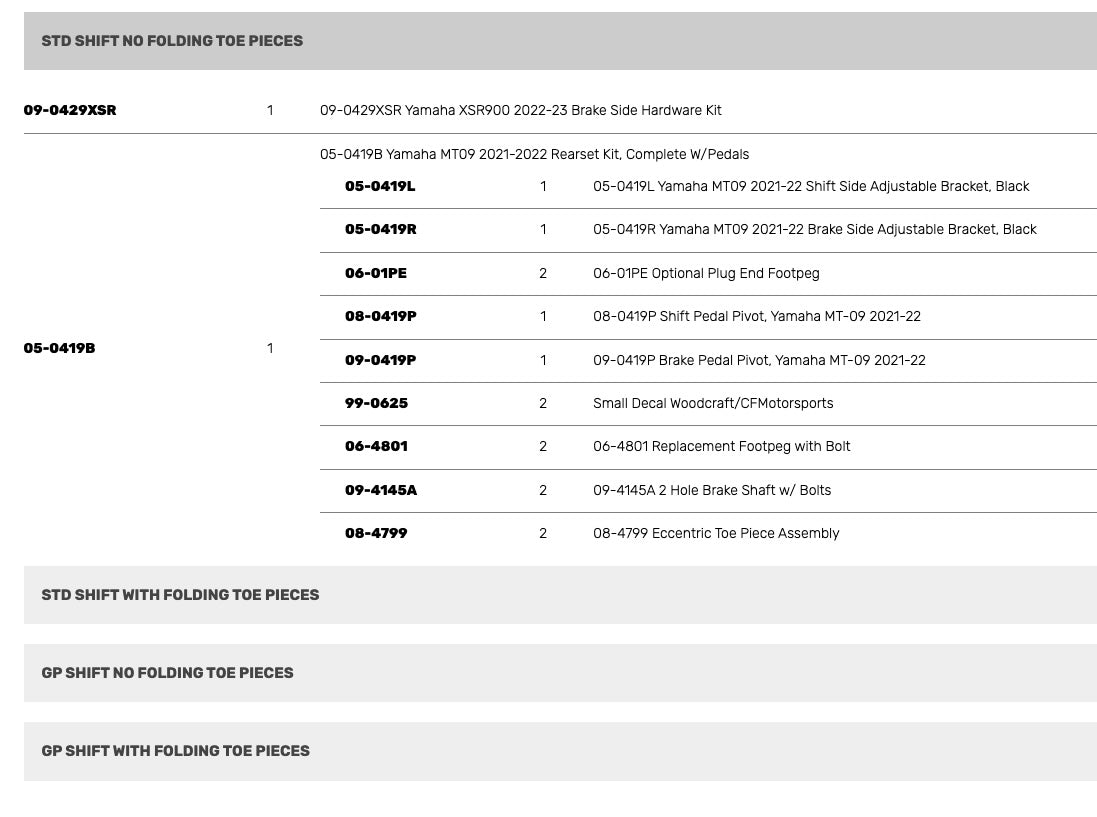Click part number 05-0419B
The height and width of the screenshot is (817, 1097).
[x=59, y=348]
